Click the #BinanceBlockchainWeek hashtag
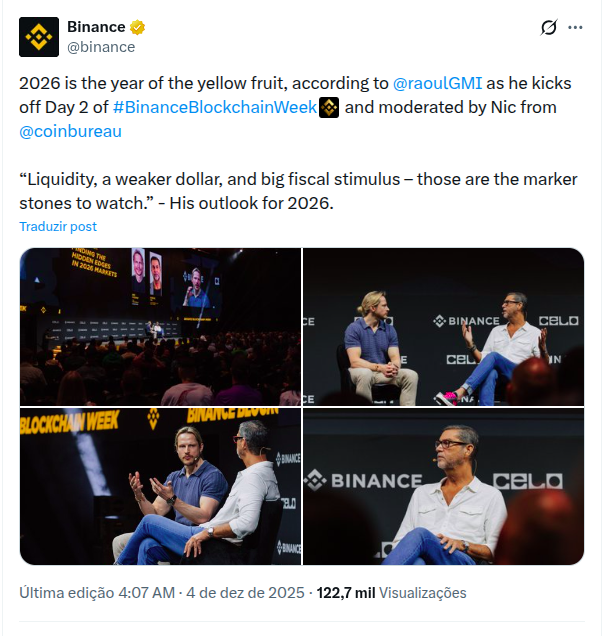605x636 pixels. (215, 107)
